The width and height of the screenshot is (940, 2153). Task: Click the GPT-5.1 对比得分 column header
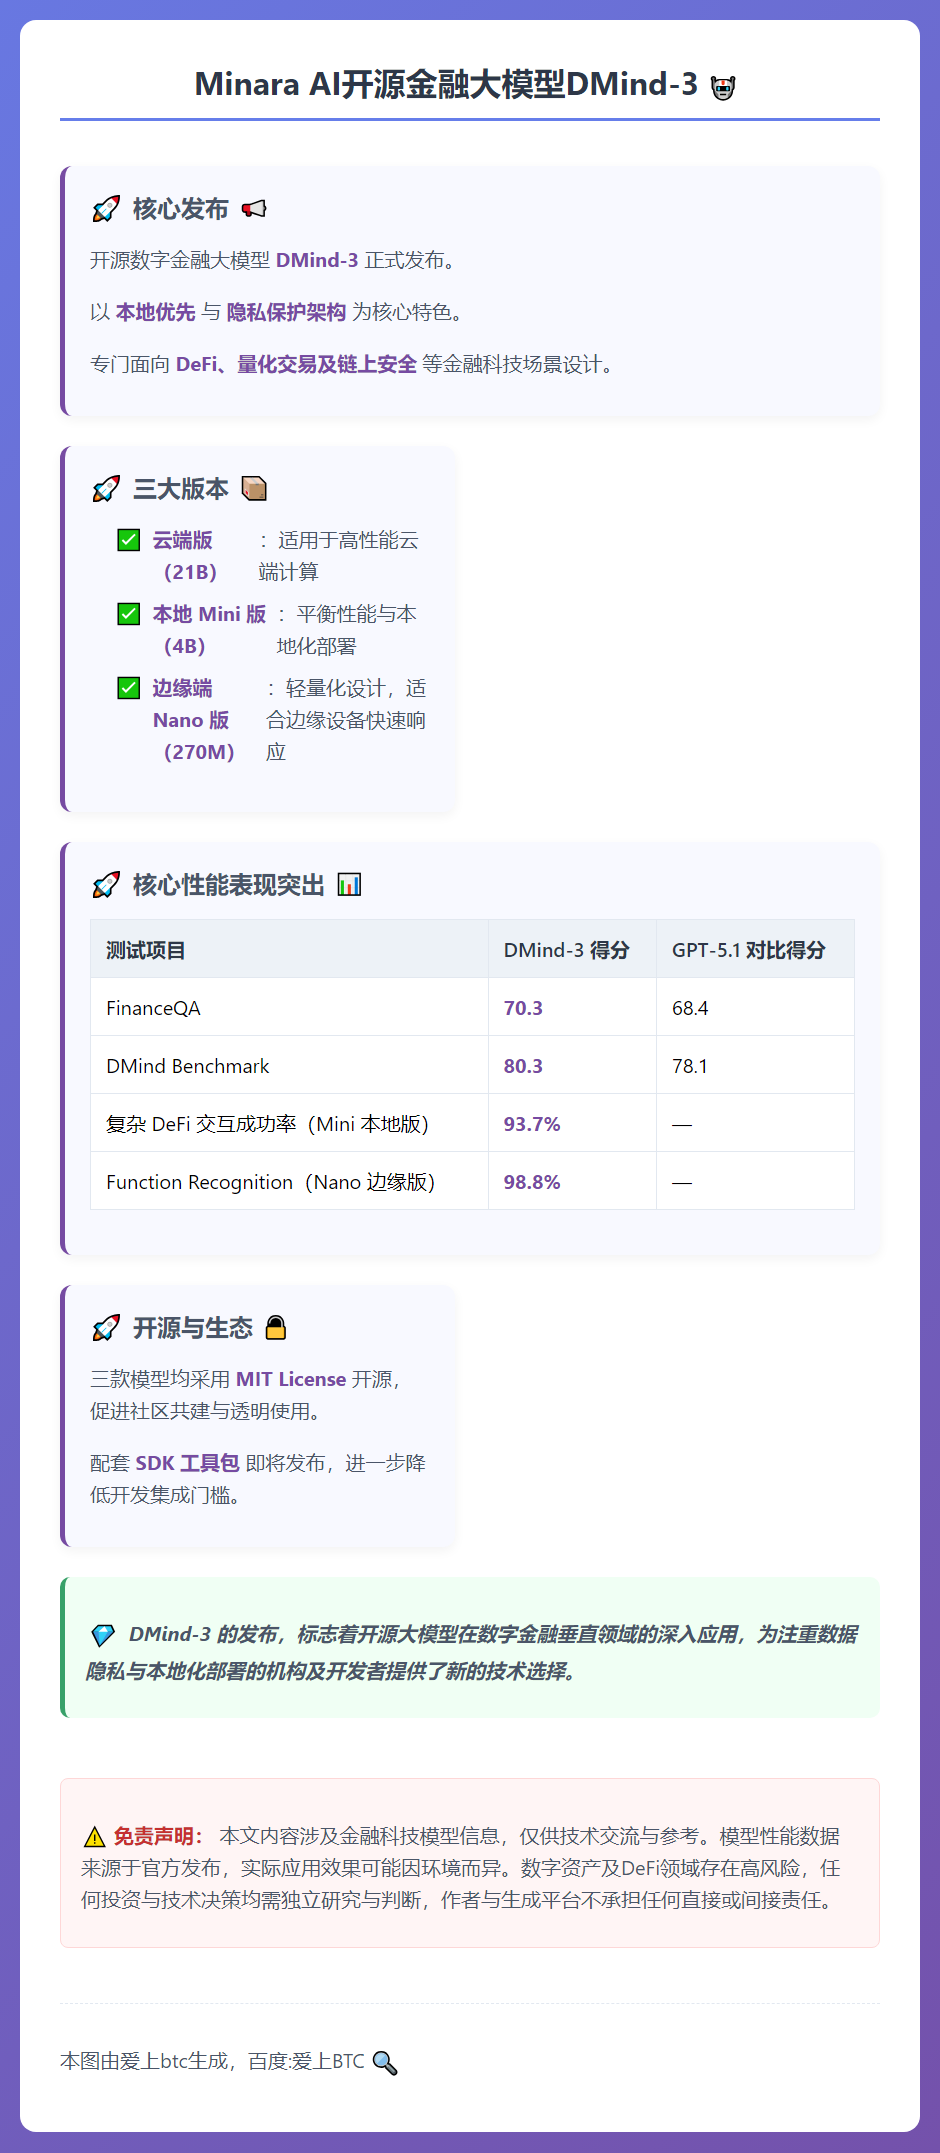[x=749, y=950]
